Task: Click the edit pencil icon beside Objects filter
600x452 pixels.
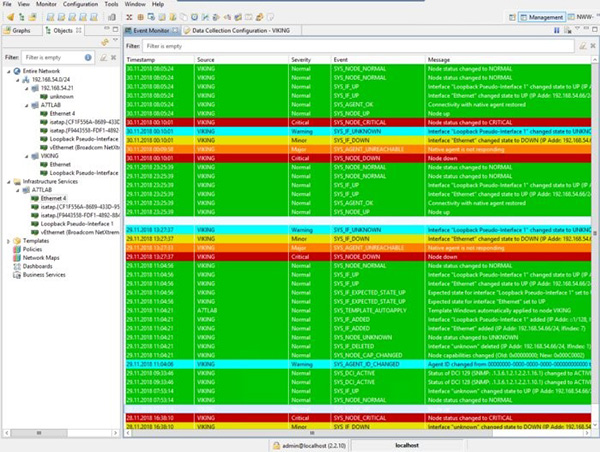Action: coord(103,57)
